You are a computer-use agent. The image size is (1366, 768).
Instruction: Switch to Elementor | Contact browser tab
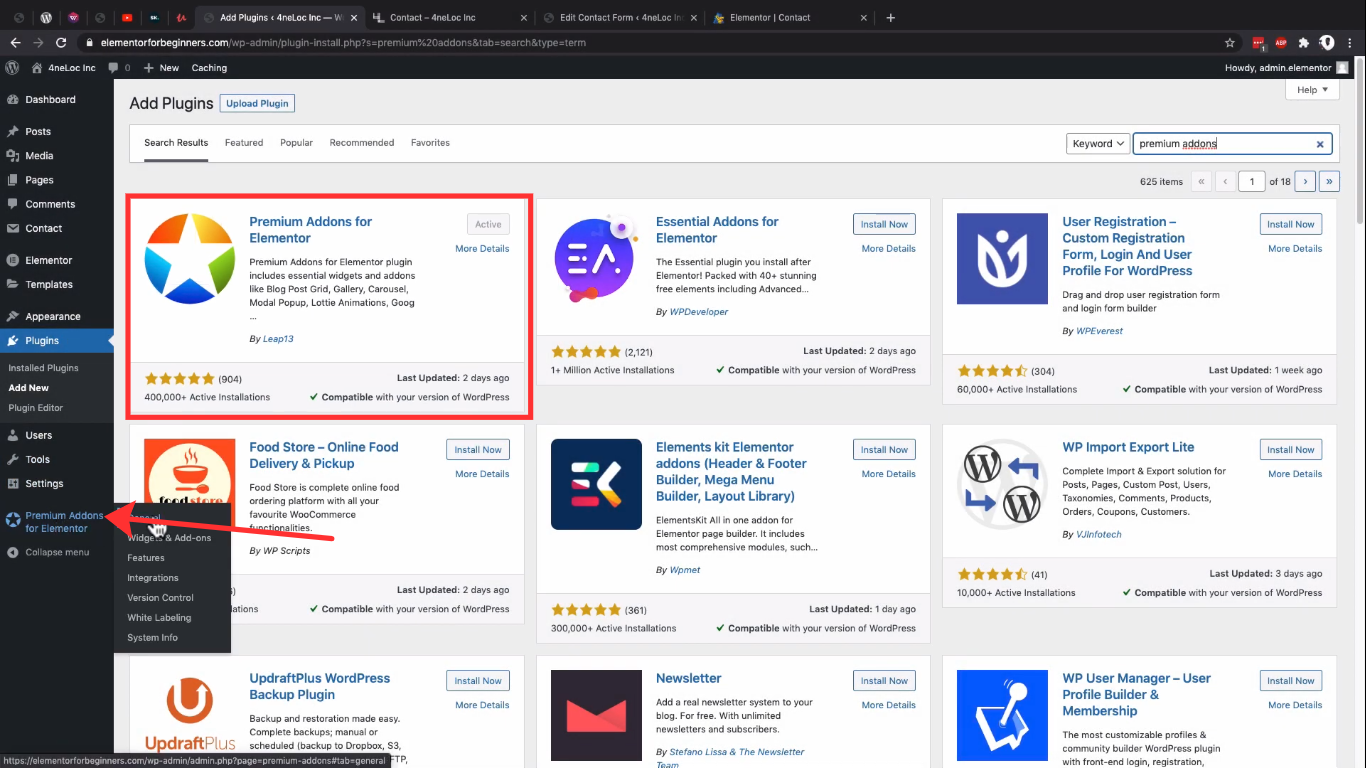(789, 17)
